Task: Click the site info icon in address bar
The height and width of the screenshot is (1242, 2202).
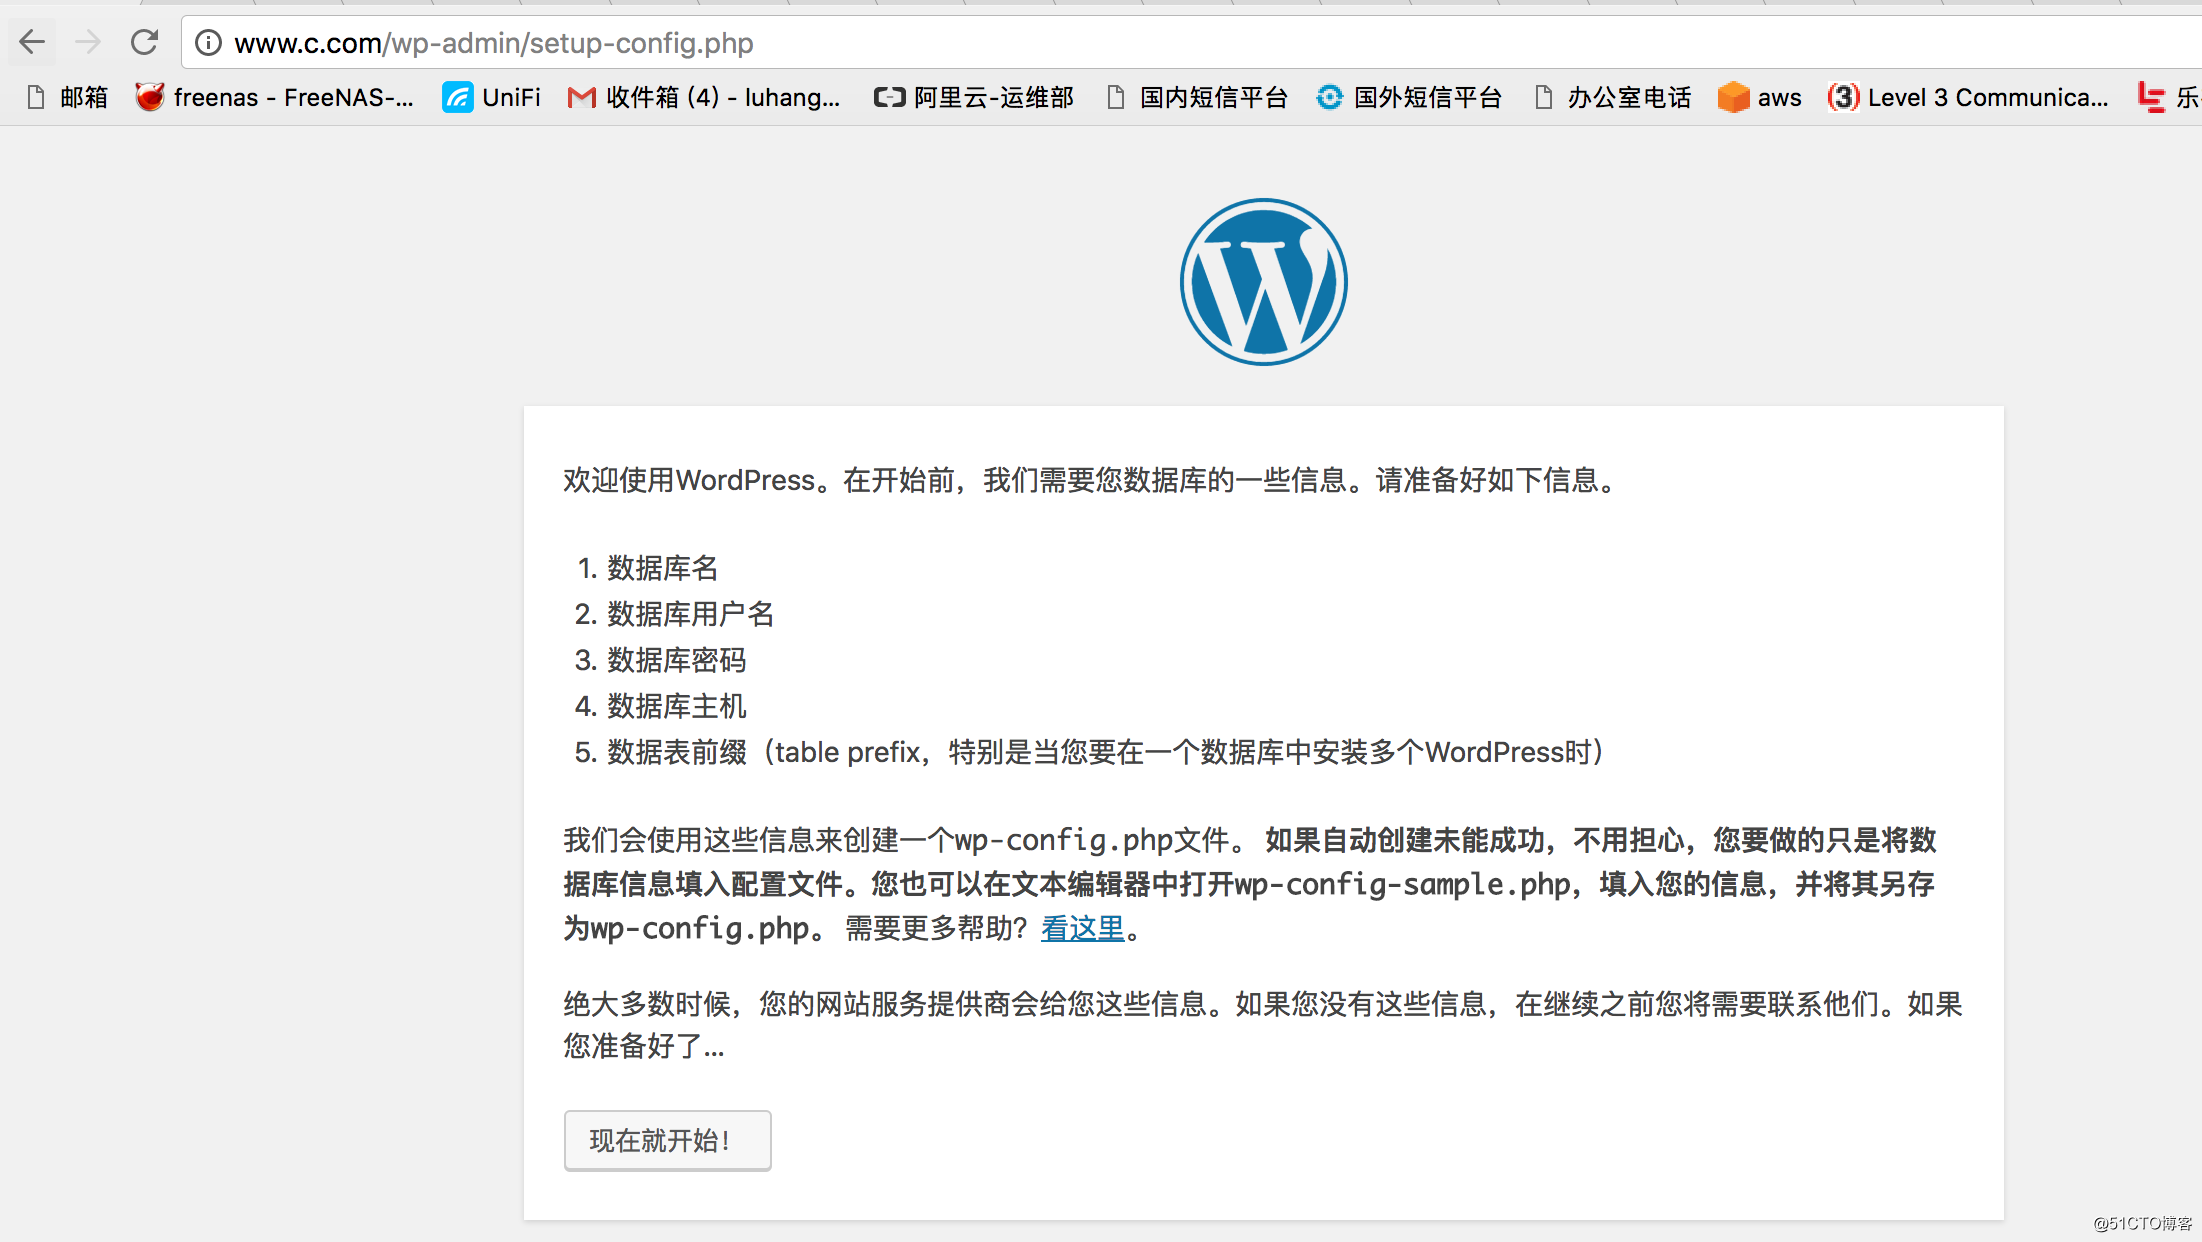Action: point(208,43)
